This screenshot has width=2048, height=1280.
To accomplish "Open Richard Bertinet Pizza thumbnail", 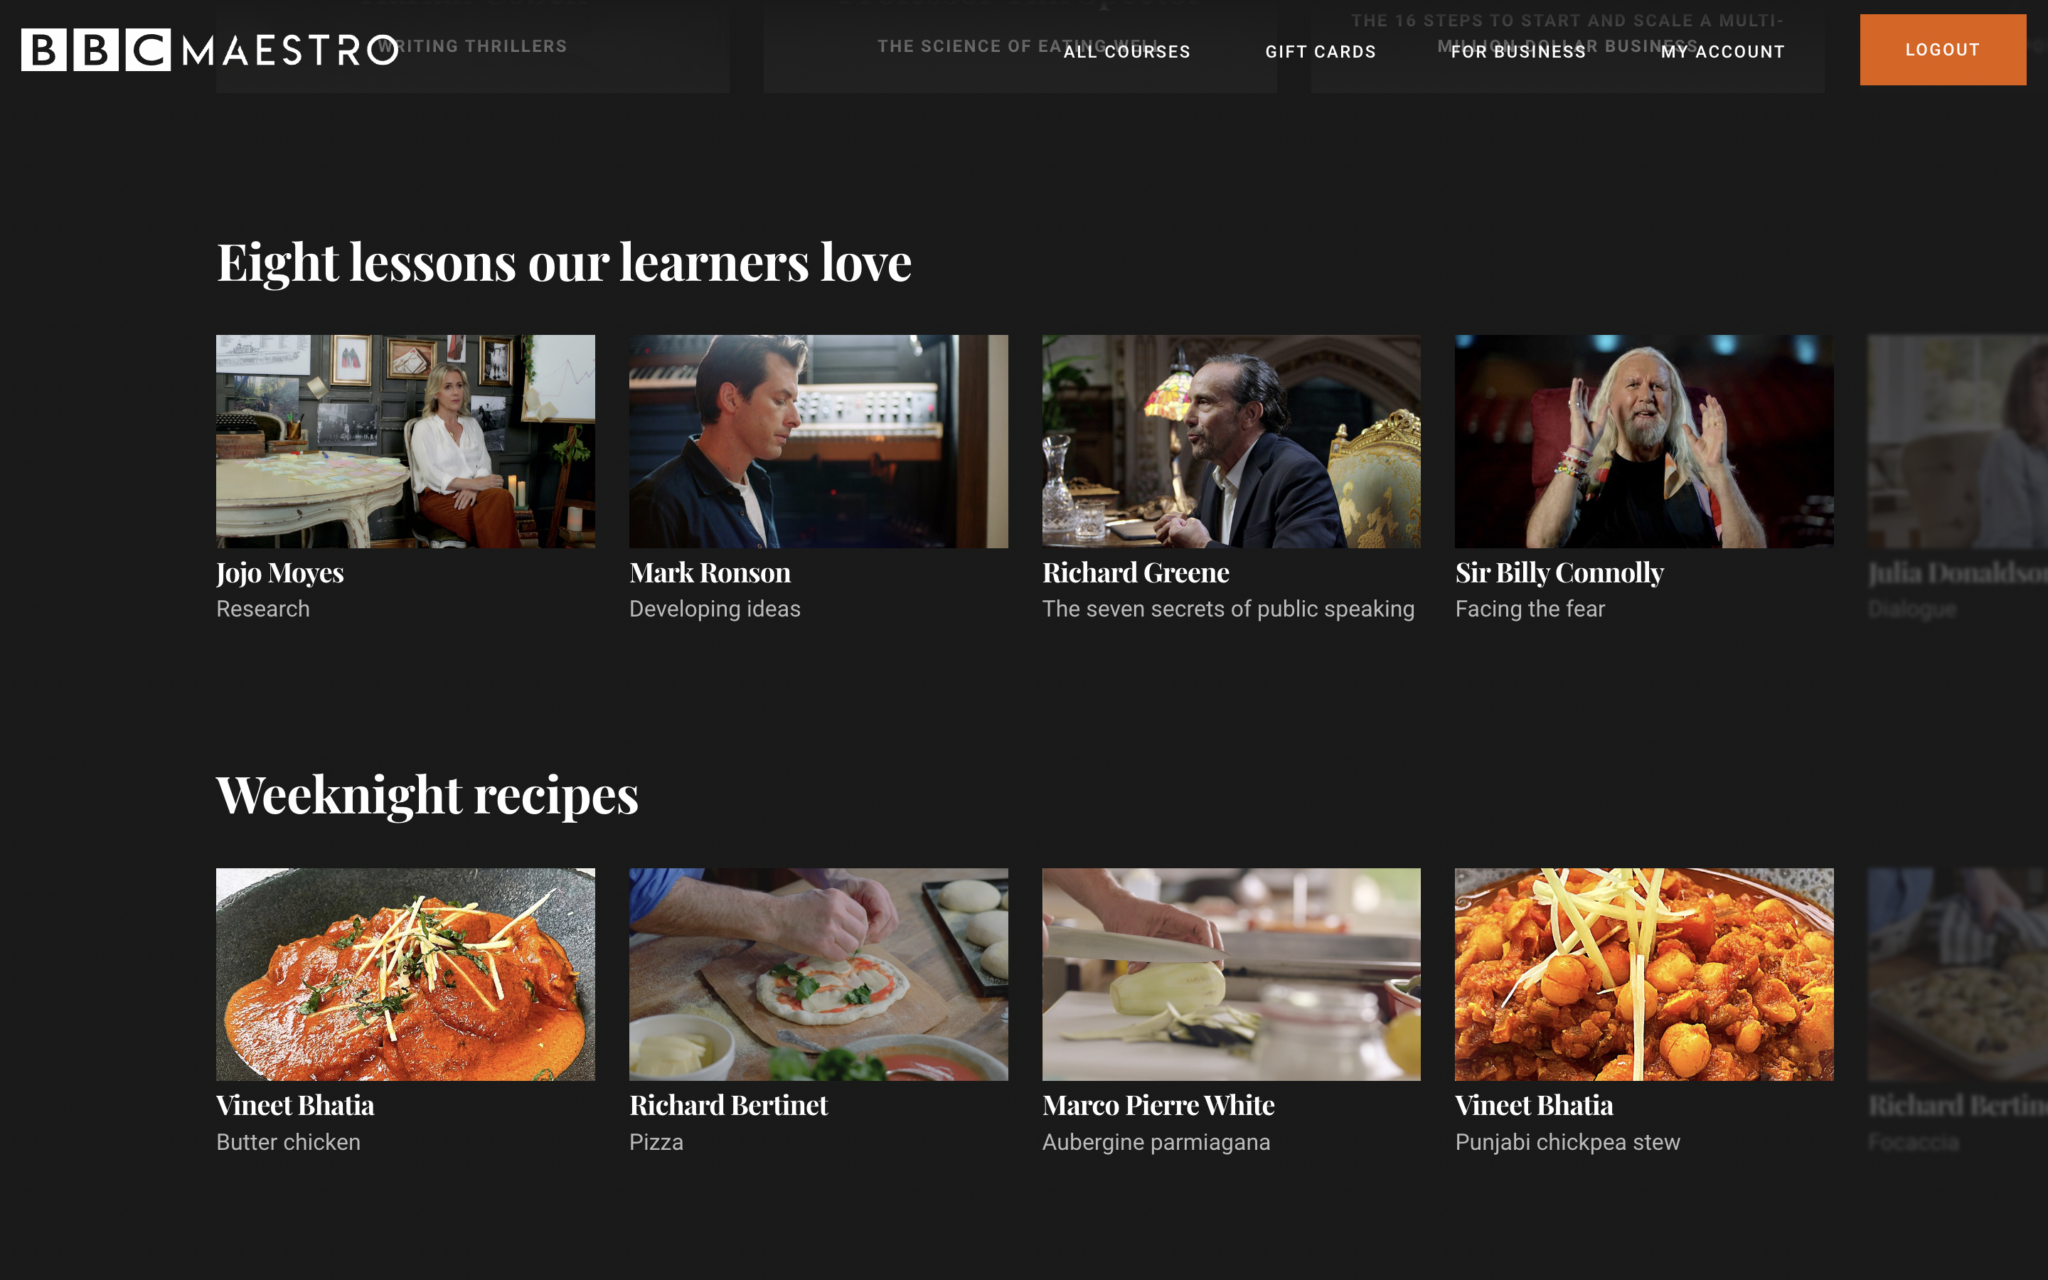I will click(x=818, y=974).
